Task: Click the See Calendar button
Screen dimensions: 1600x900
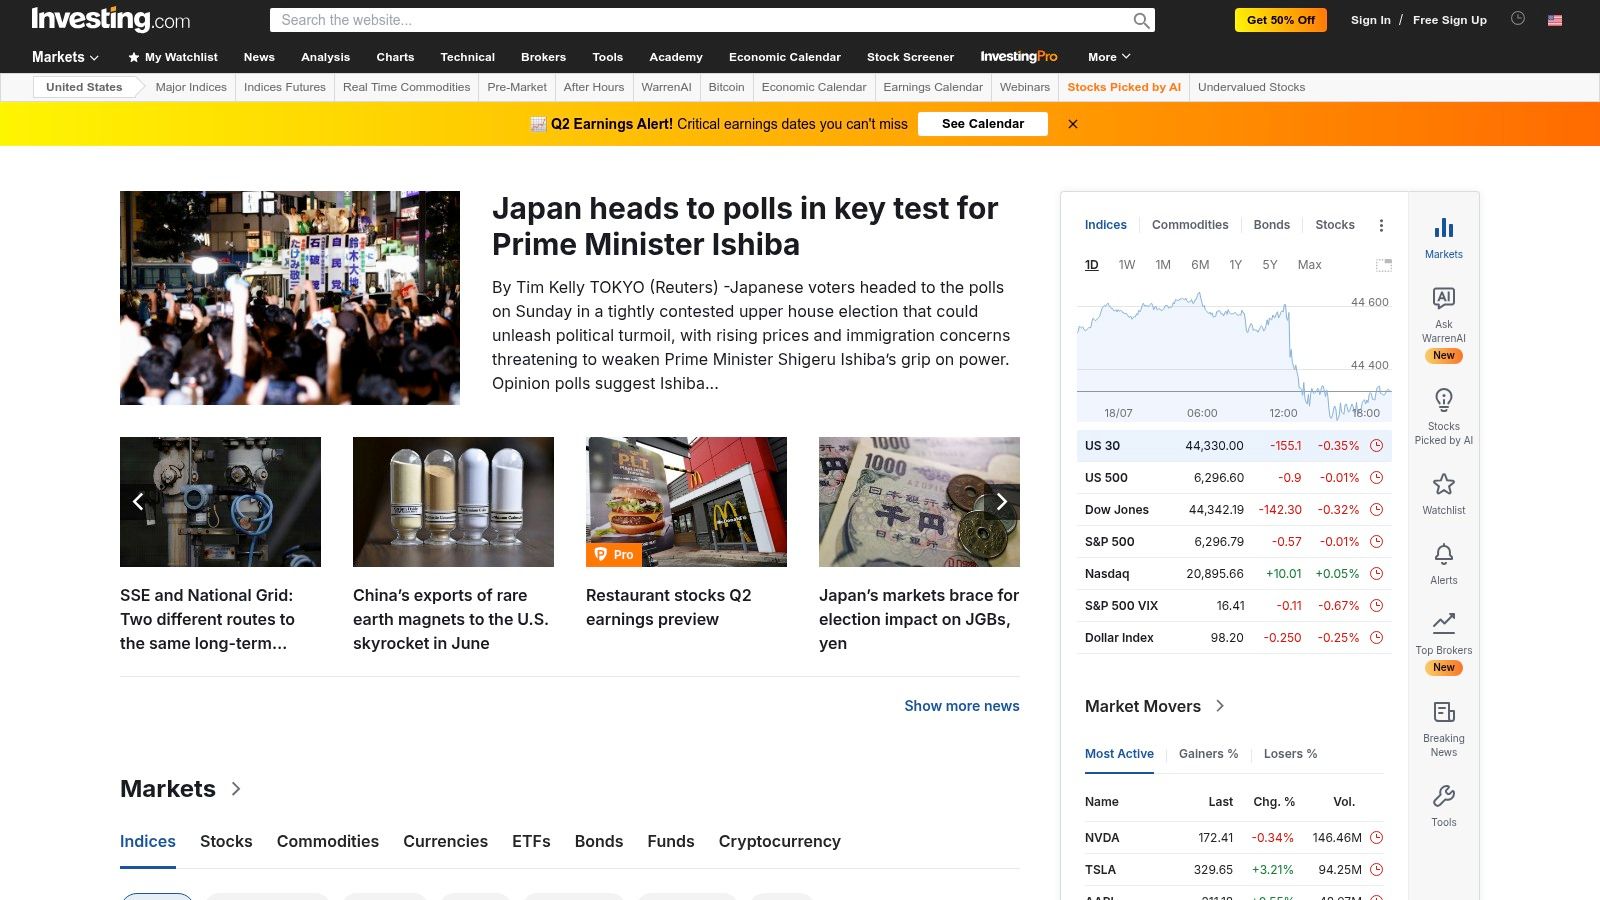Action: [x=982, y=124]
